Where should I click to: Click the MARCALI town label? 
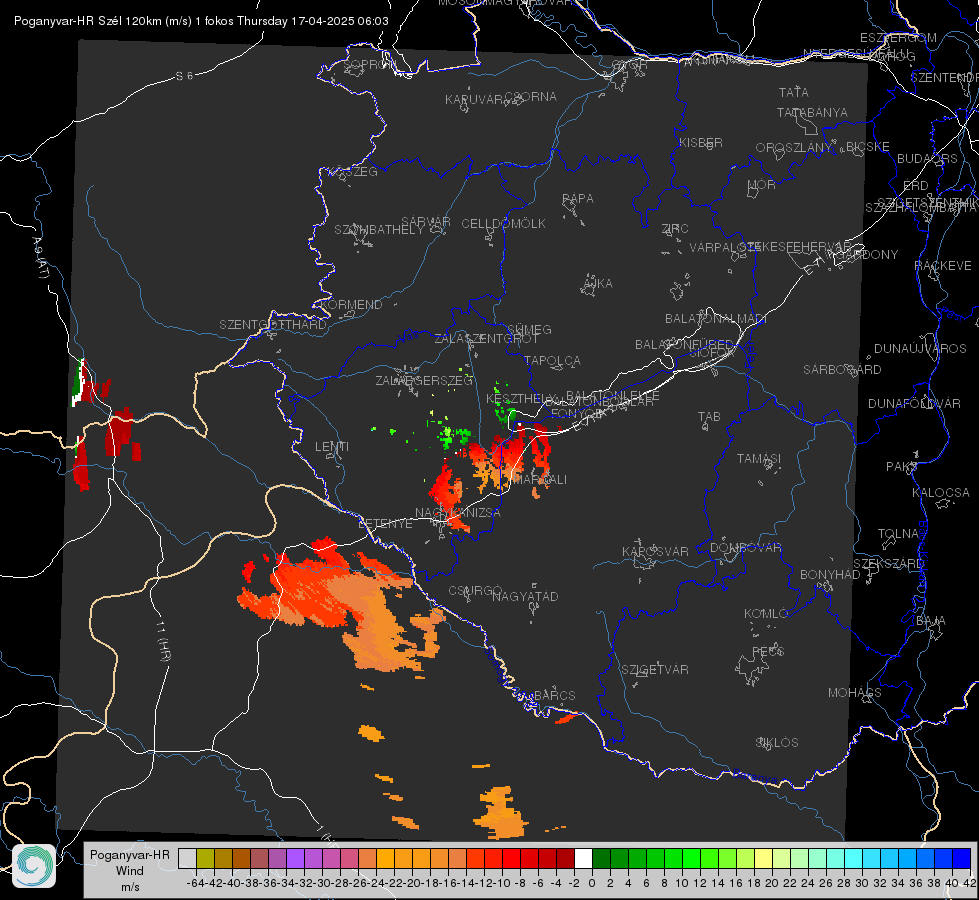(539, 480)
